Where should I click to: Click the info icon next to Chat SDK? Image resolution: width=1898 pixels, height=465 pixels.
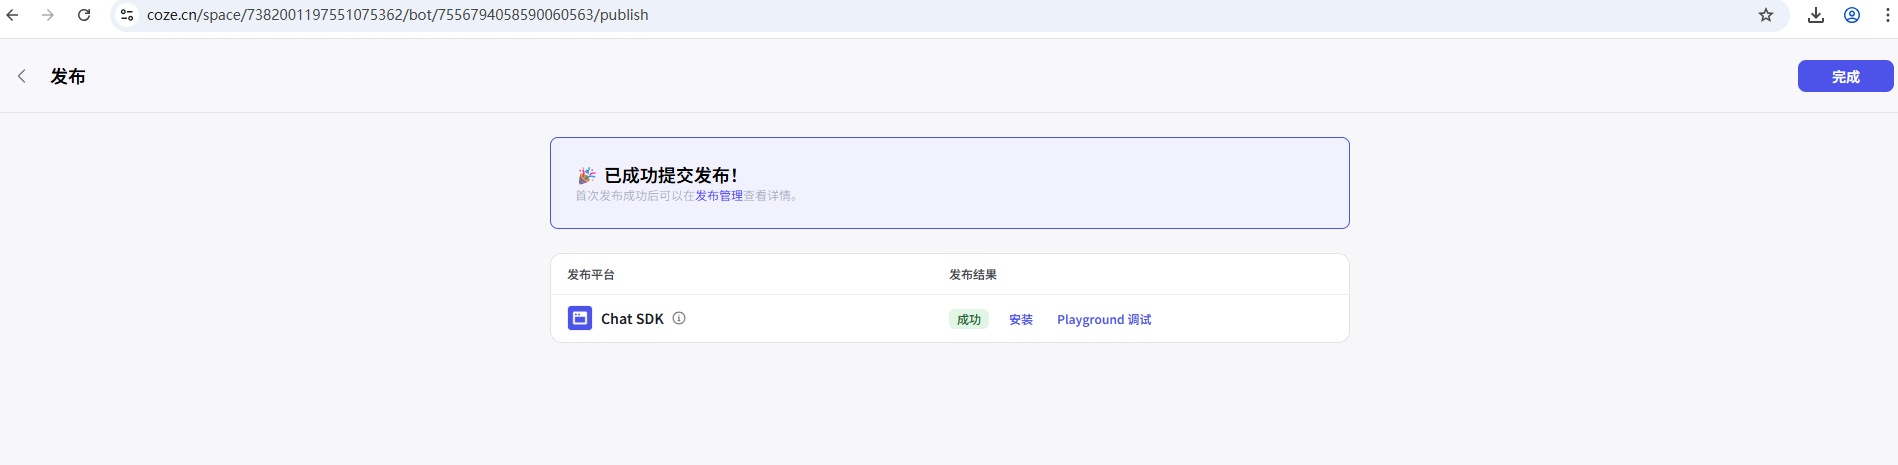679,318
